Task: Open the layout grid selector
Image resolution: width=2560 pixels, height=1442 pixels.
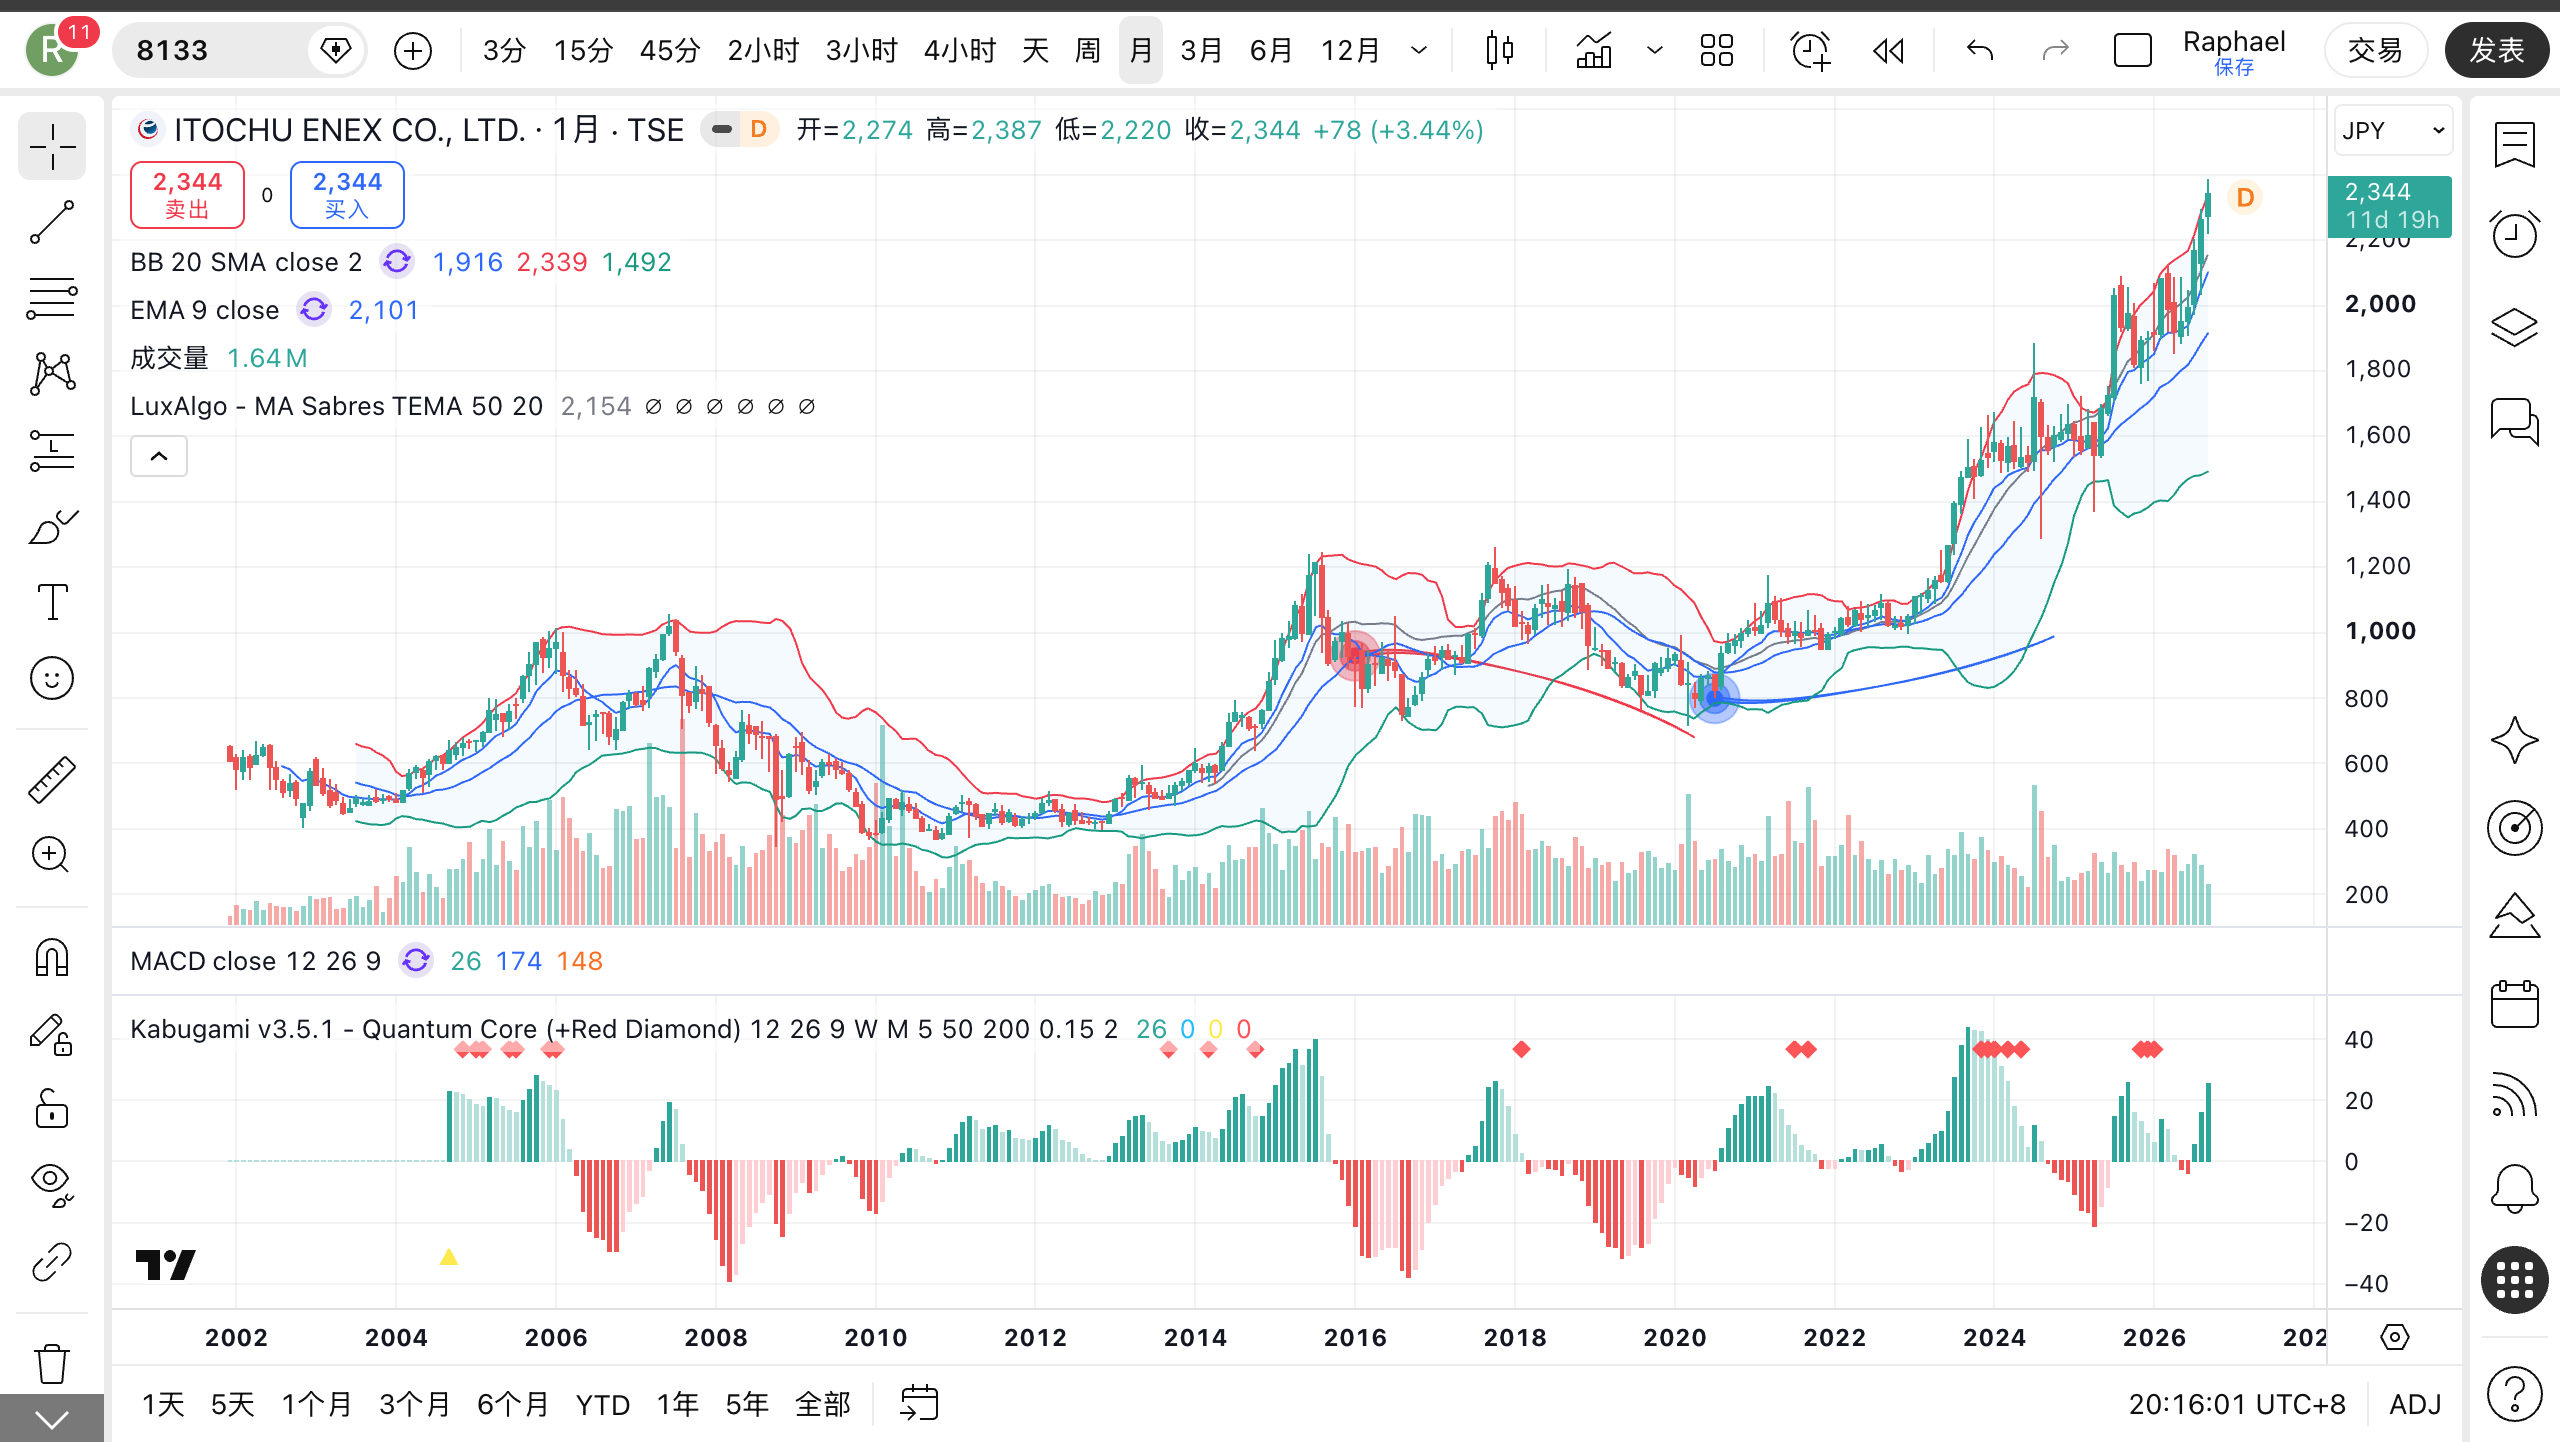Action: click(x=1716, y=50)
